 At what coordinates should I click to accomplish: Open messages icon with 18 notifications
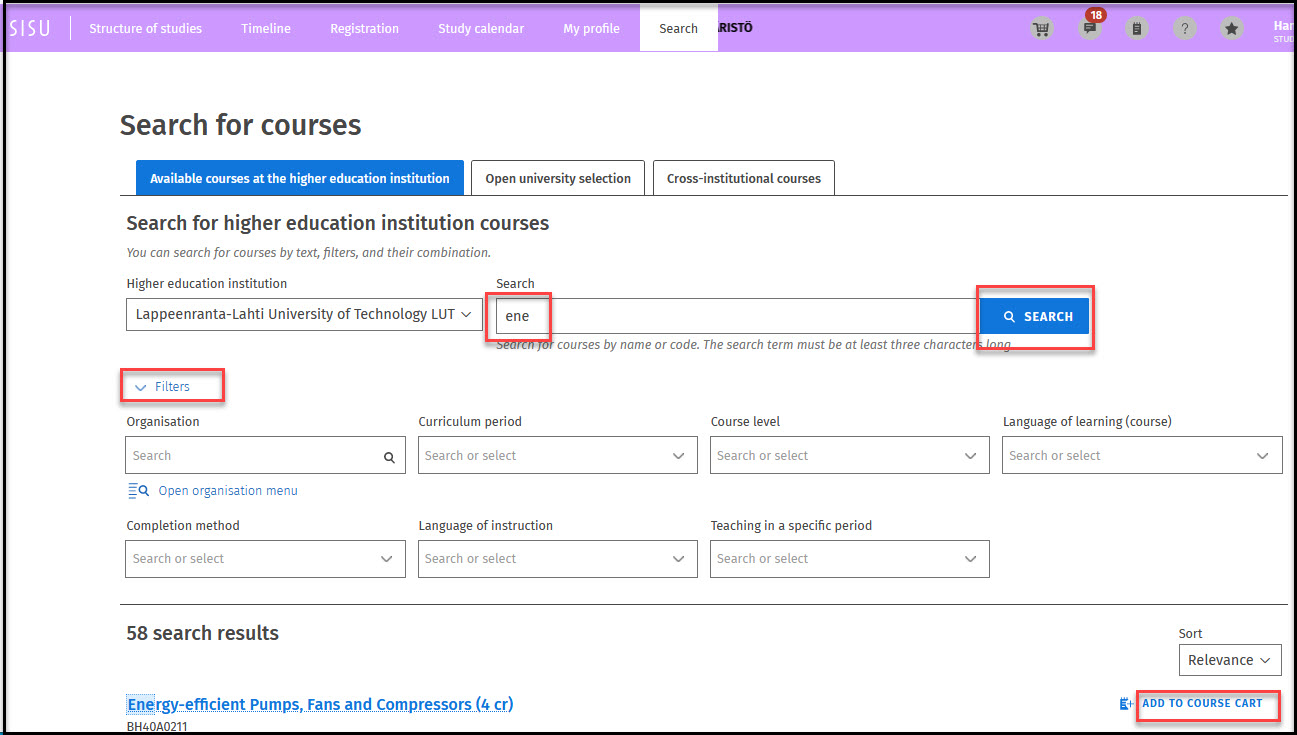coord(1090,29)
